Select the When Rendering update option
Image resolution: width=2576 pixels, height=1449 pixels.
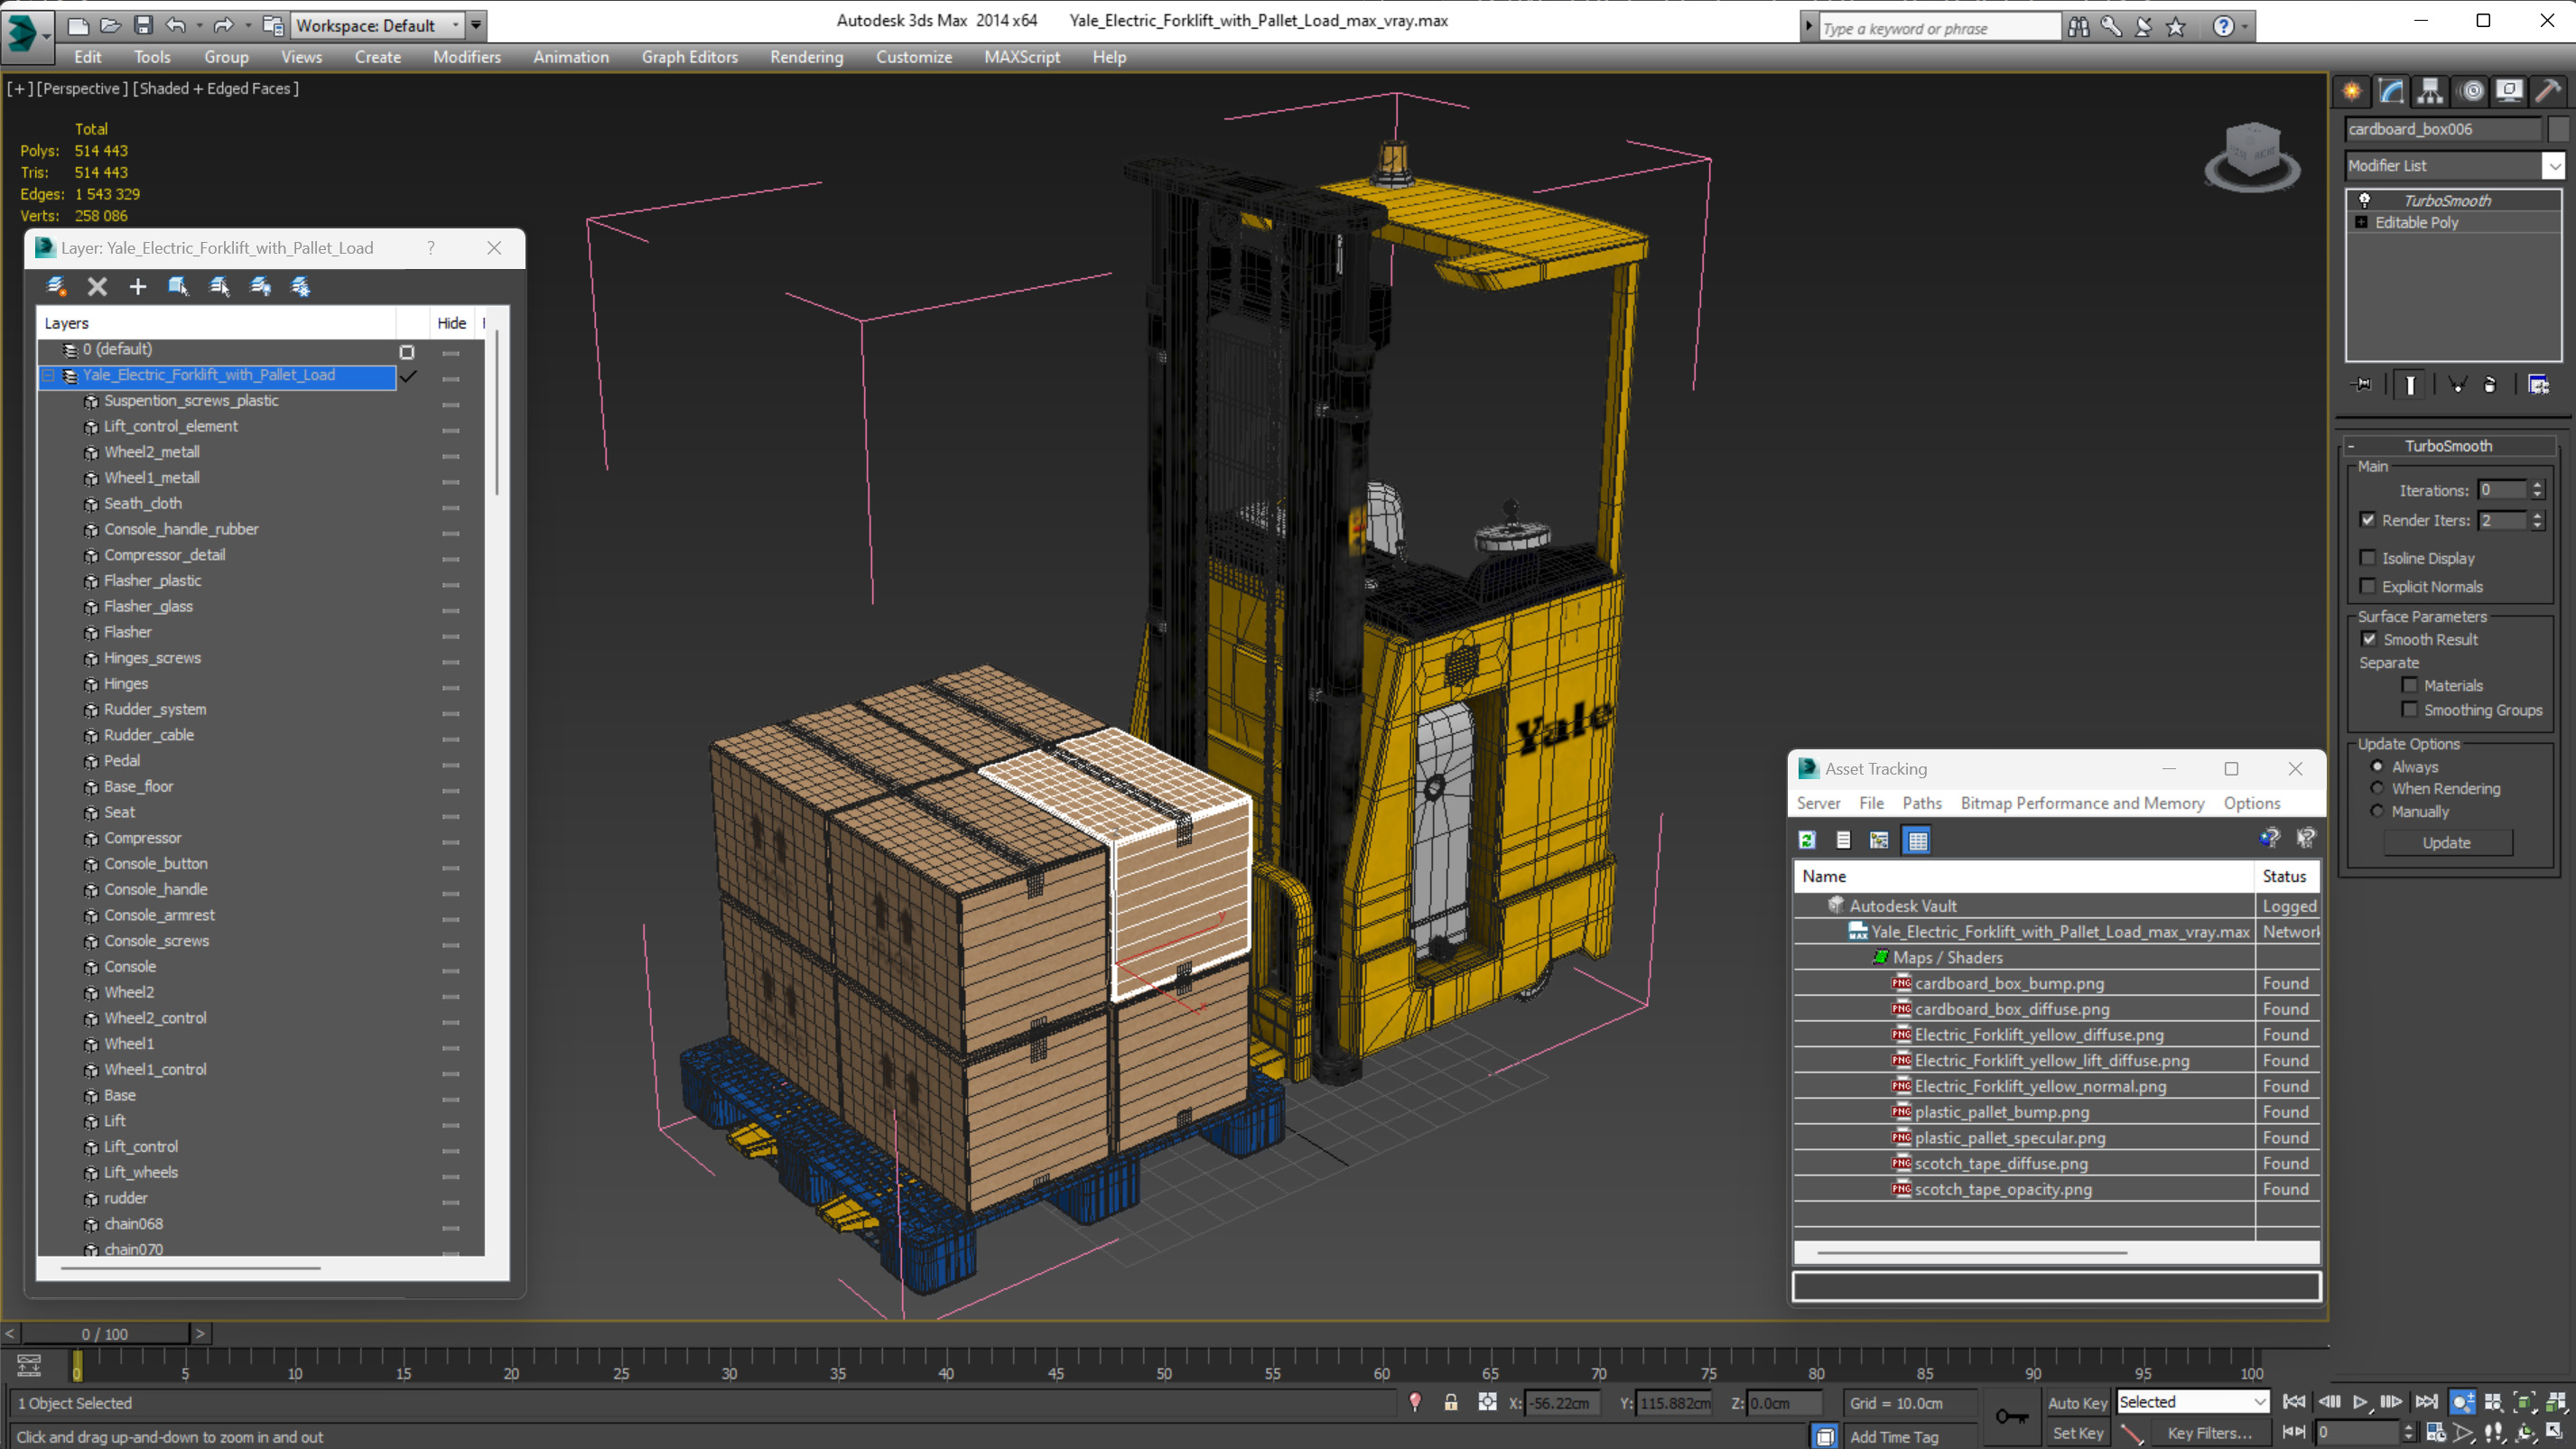(x=2377, y=788)
